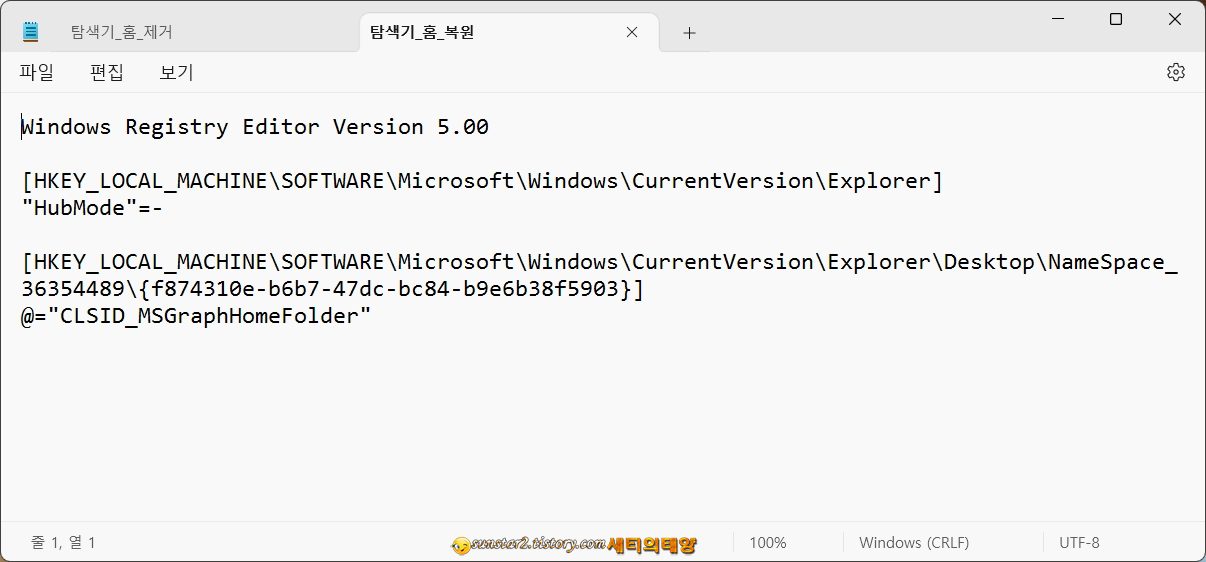Open the 편집 menu

(107, 72)
